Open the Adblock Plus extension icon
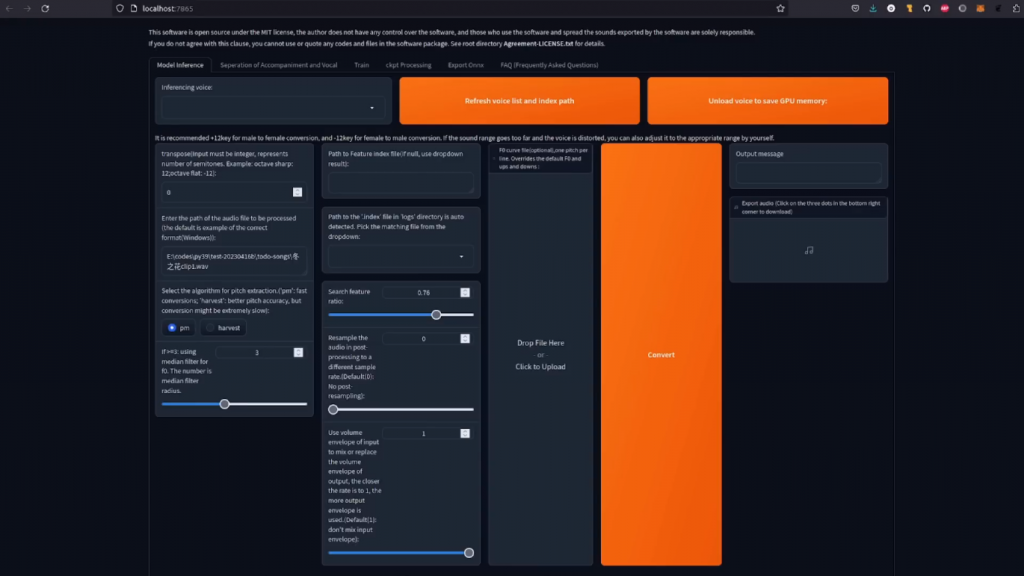This screenshot has width=1024, height=576. [x=944, y=8]
